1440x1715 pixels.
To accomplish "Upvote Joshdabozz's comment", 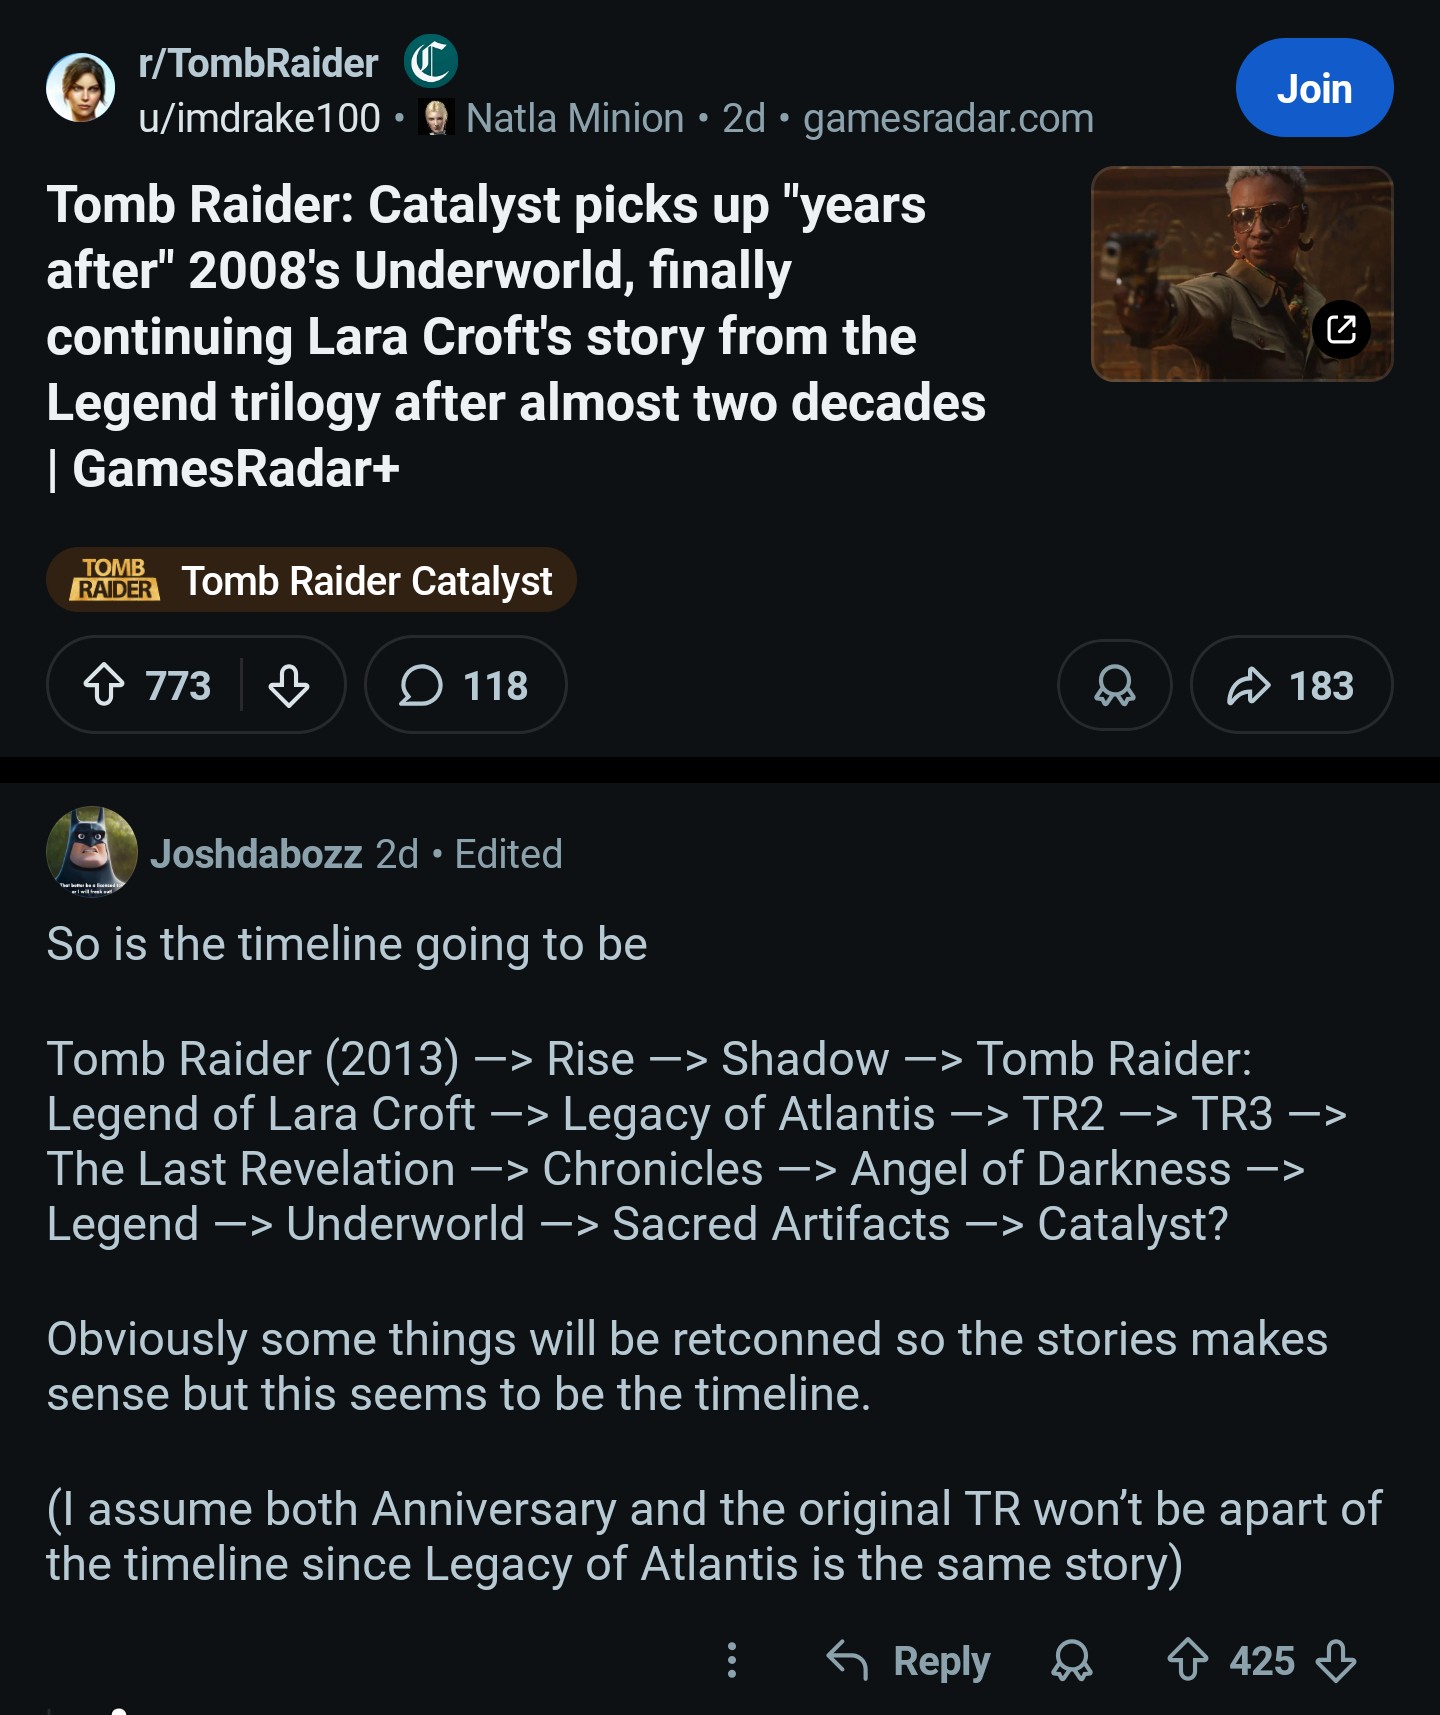I will 1187,1661.
